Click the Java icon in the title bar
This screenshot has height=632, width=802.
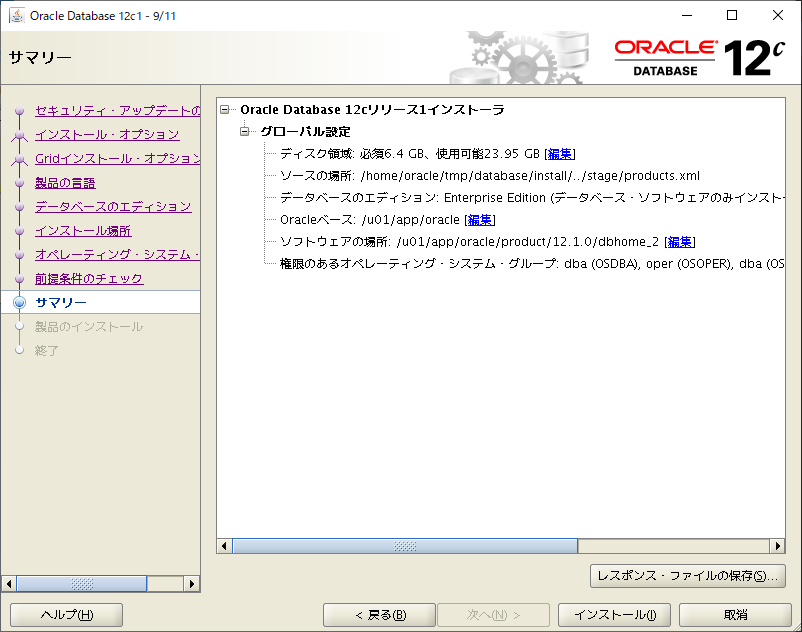click(16, 15)
